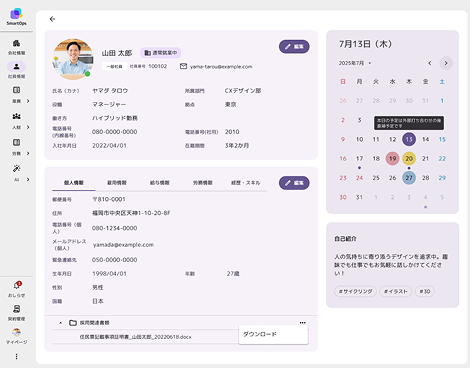
Task: Open the sidebar icon above マイページ avatar
Action: [16, 309]
